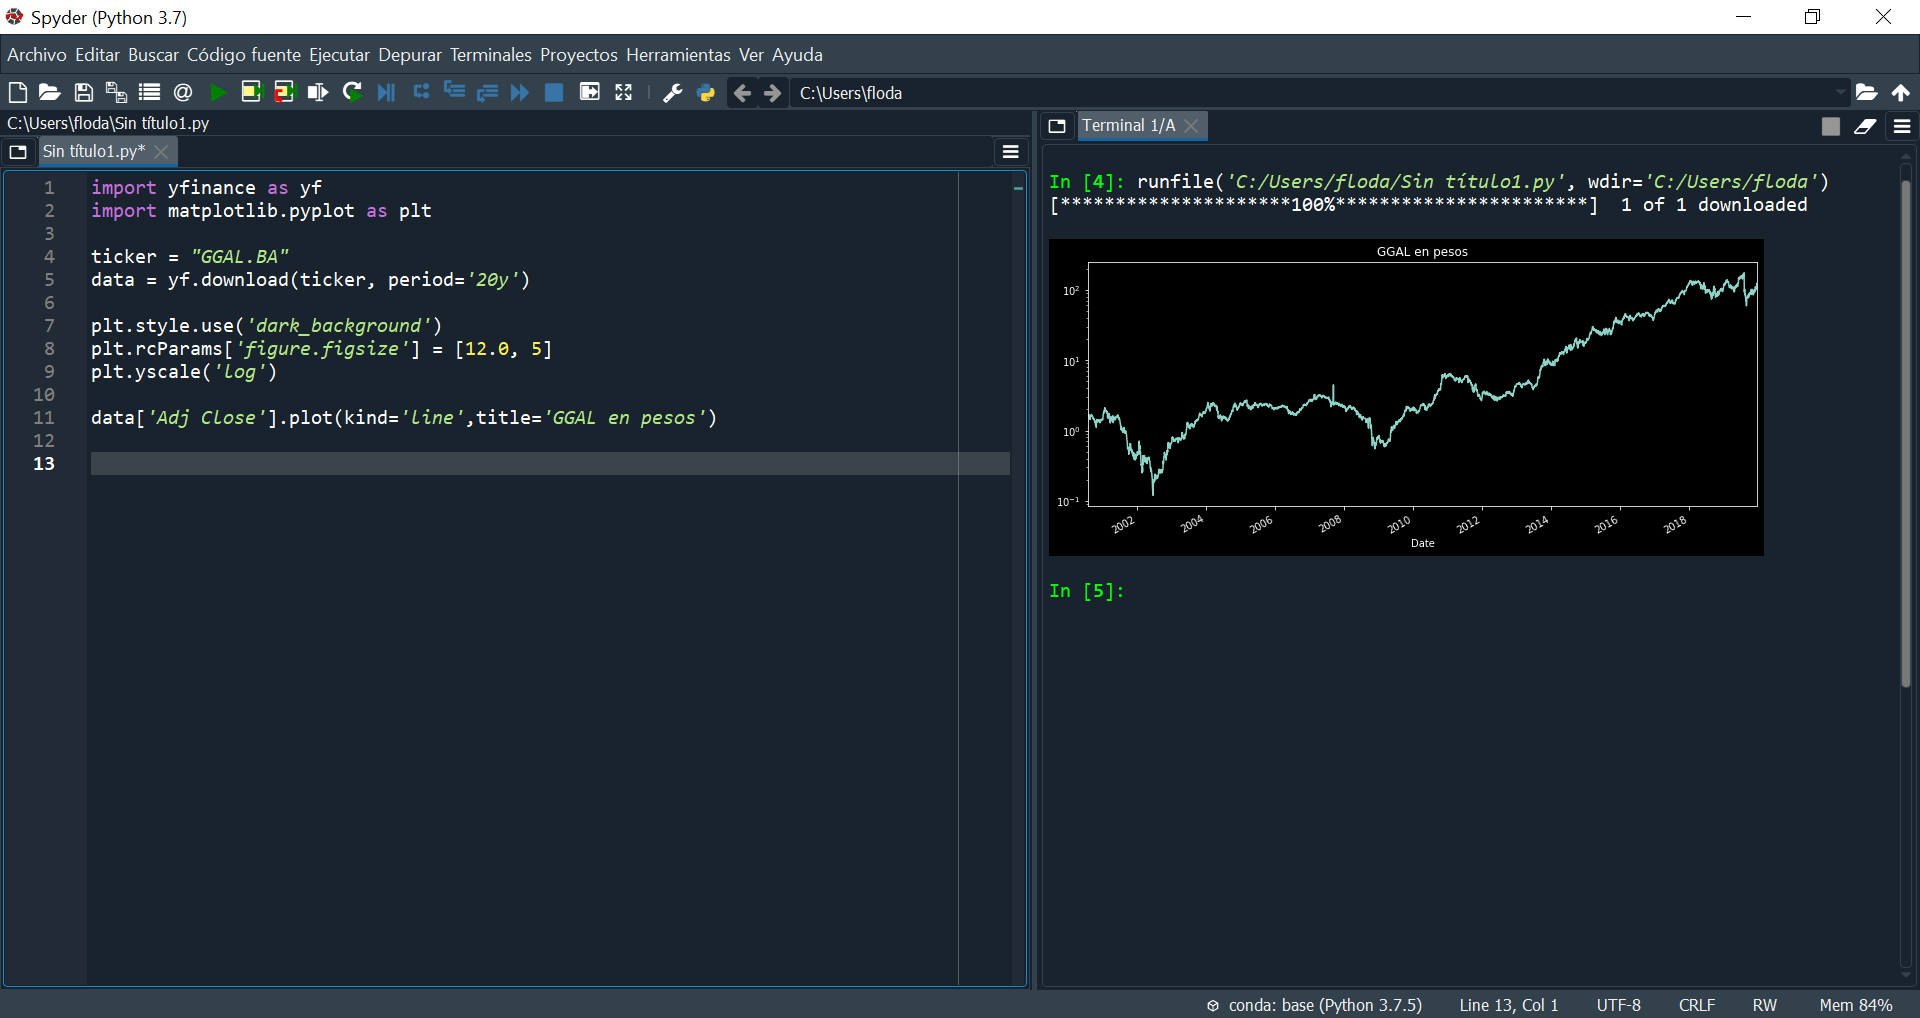Click the RW permission status

click(x=1765, y=1005)
